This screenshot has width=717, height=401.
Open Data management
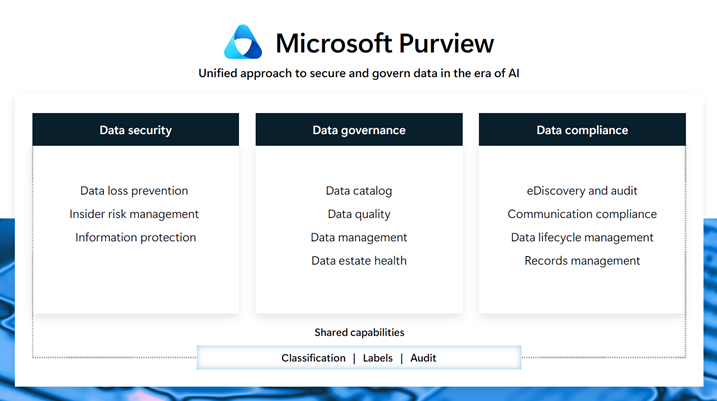pos(359,238)
